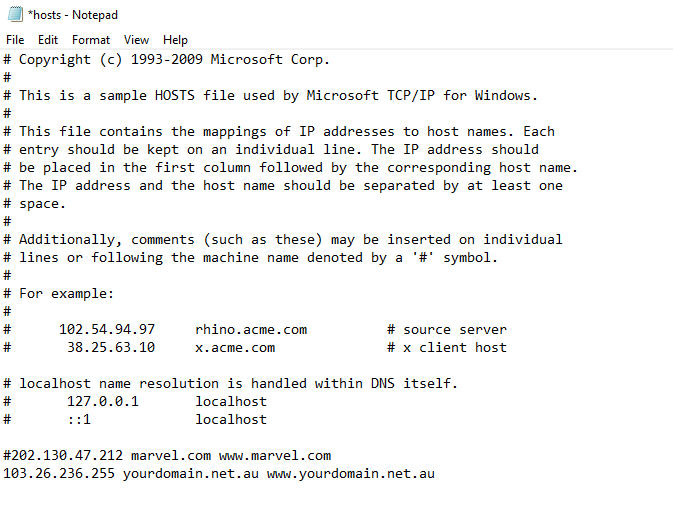
Task: Open the Help menu
Action: [175, 40]
